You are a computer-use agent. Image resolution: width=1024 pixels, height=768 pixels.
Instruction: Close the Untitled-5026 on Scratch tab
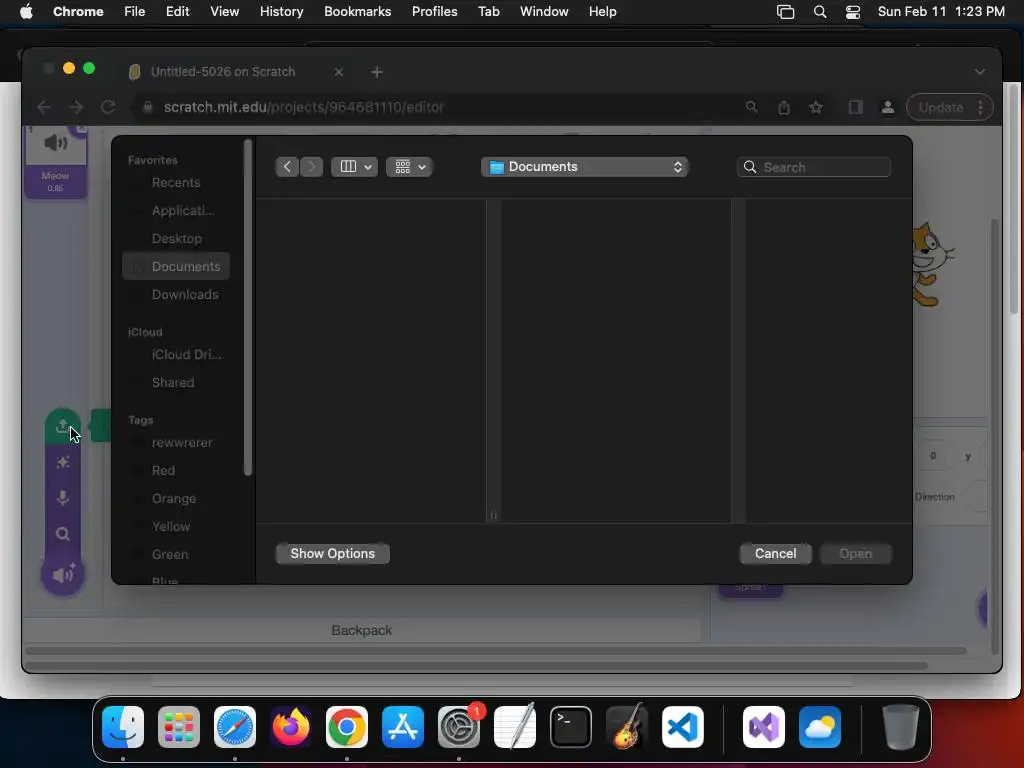click(x=338, y=72)
